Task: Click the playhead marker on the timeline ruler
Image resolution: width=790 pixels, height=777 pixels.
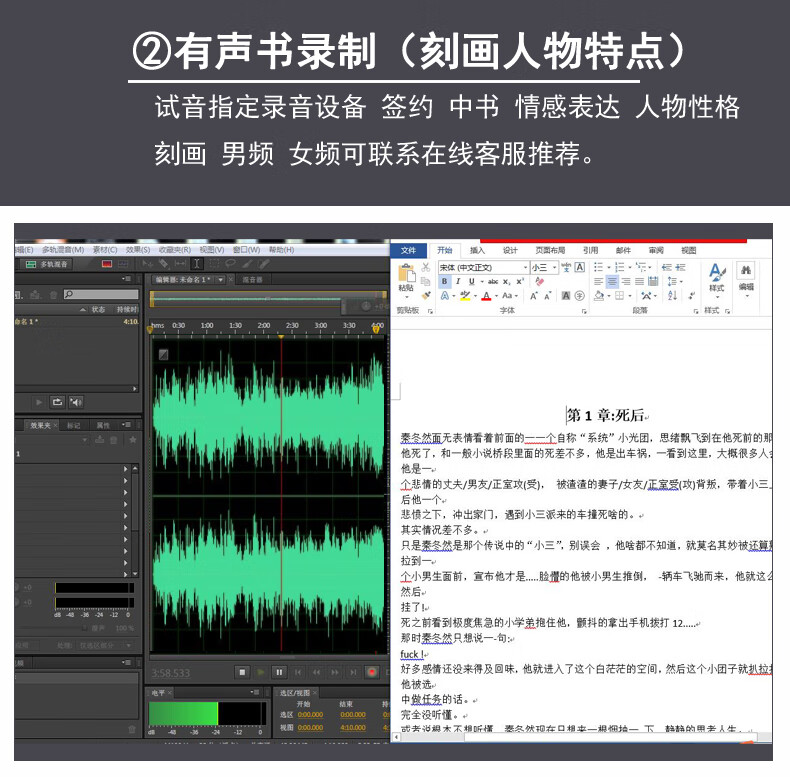Action: (x=281, y=336)
